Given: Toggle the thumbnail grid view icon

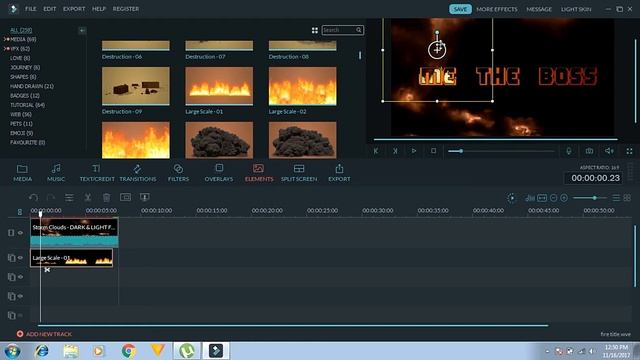Looking at the screenshot, I should click(x=315, y=30).
